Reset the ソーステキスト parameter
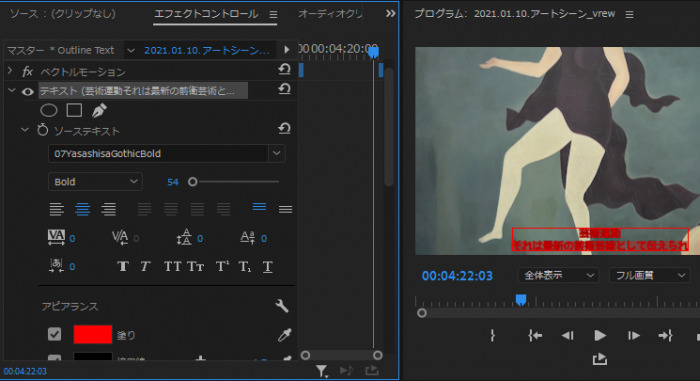The image size is (700, 381). coord(284,129)
